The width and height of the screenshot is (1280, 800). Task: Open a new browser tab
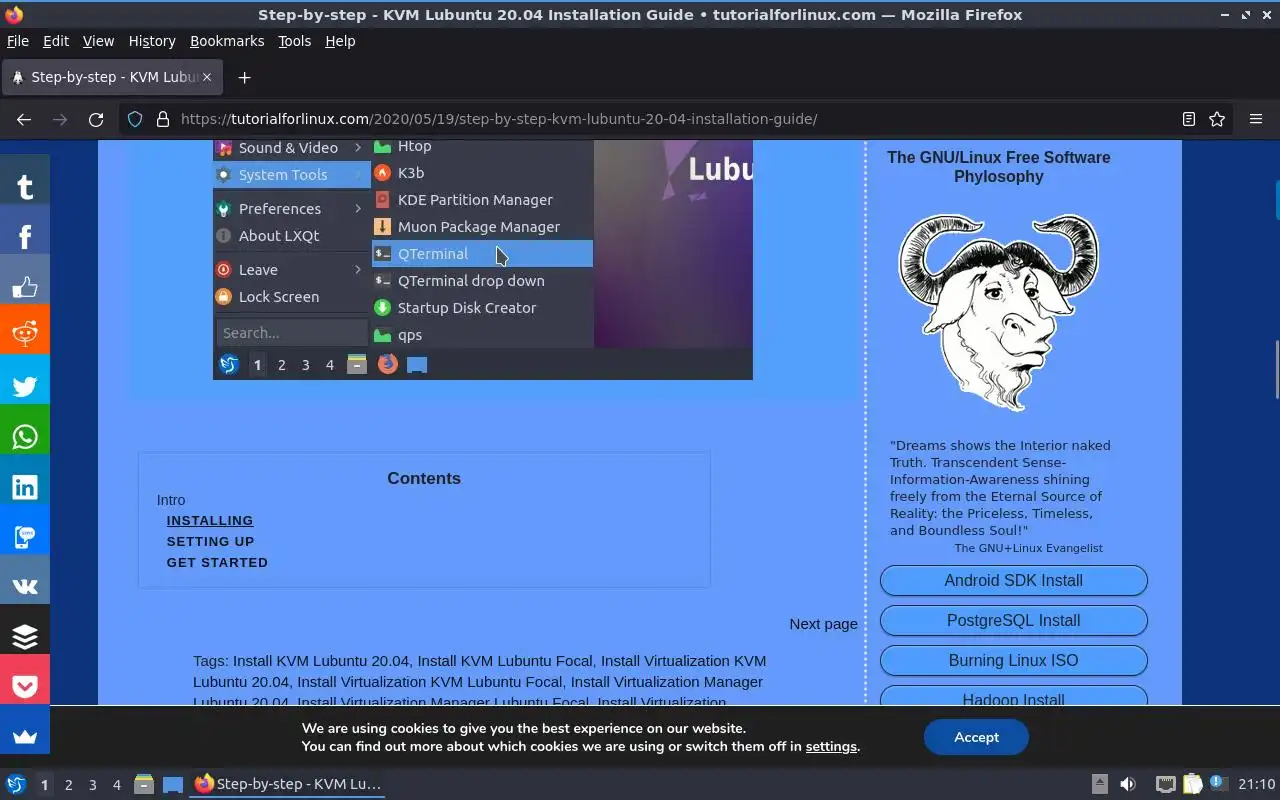(x=244, y=77)
